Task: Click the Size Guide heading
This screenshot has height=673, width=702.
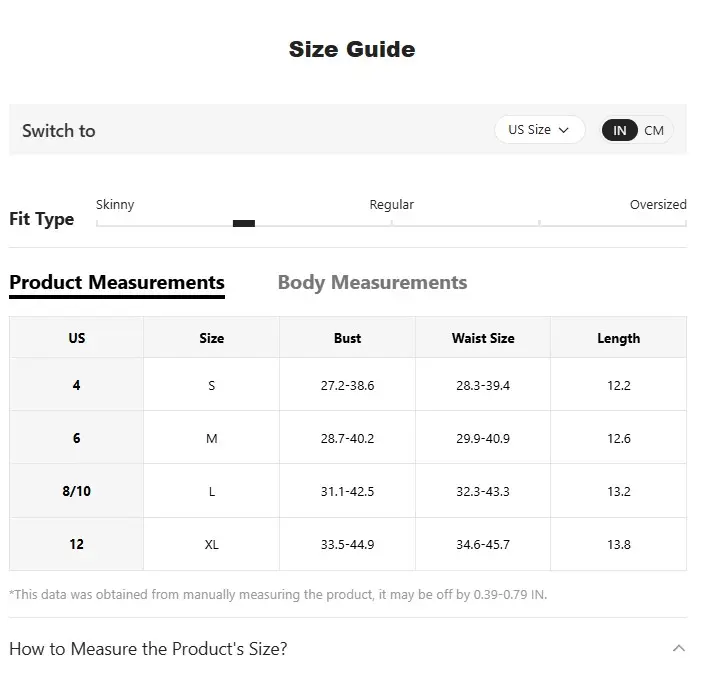Action: [351, 49]
